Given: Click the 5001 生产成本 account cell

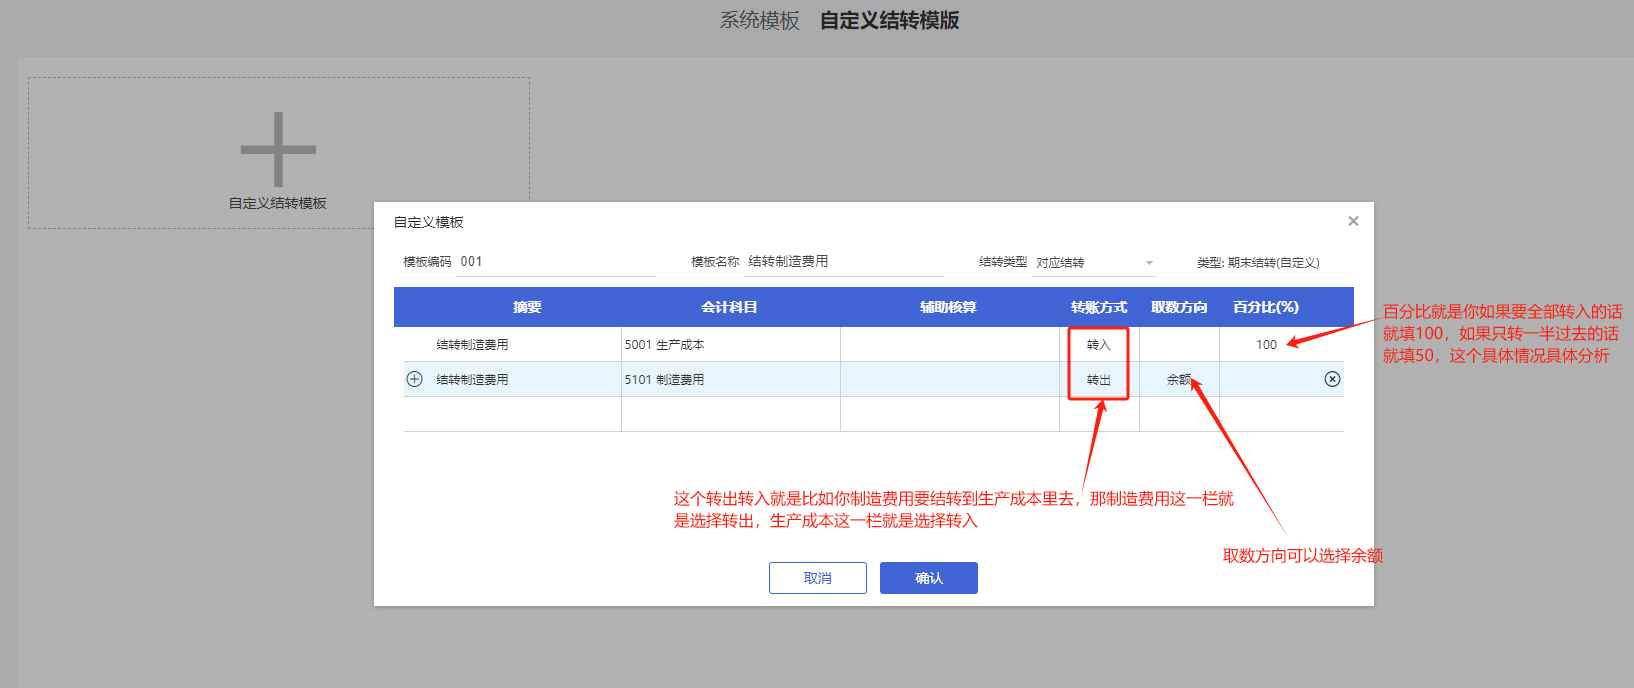Looking at the screenshot, I should click(x=731, y=344).
